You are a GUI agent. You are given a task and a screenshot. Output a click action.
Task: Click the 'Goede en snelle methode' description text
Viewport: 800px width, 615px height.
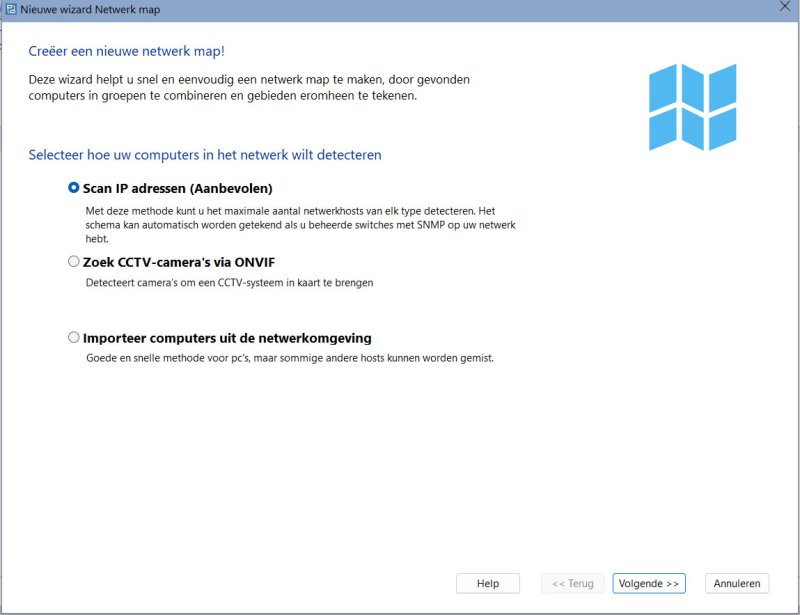point(290,358)
